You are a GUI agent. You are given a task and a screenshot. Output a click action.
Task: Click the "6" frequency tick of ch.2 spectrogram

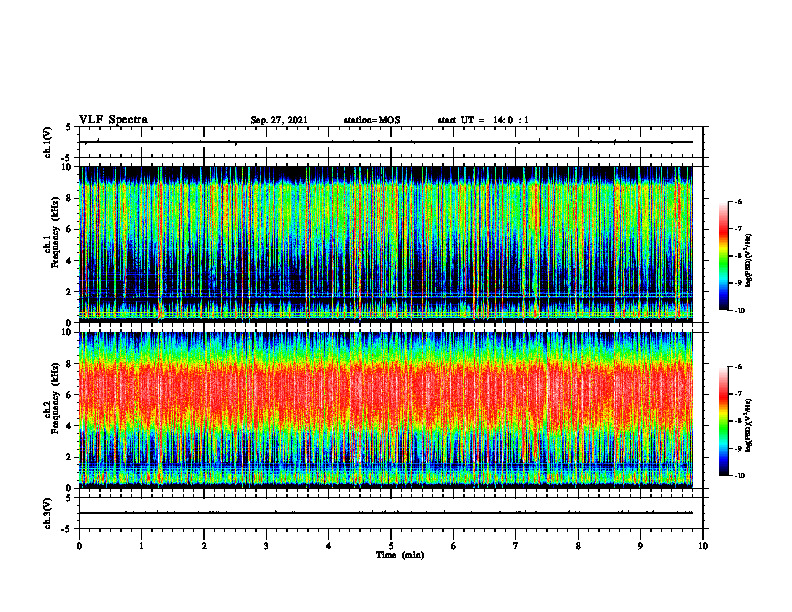click(x=70, y=395)
